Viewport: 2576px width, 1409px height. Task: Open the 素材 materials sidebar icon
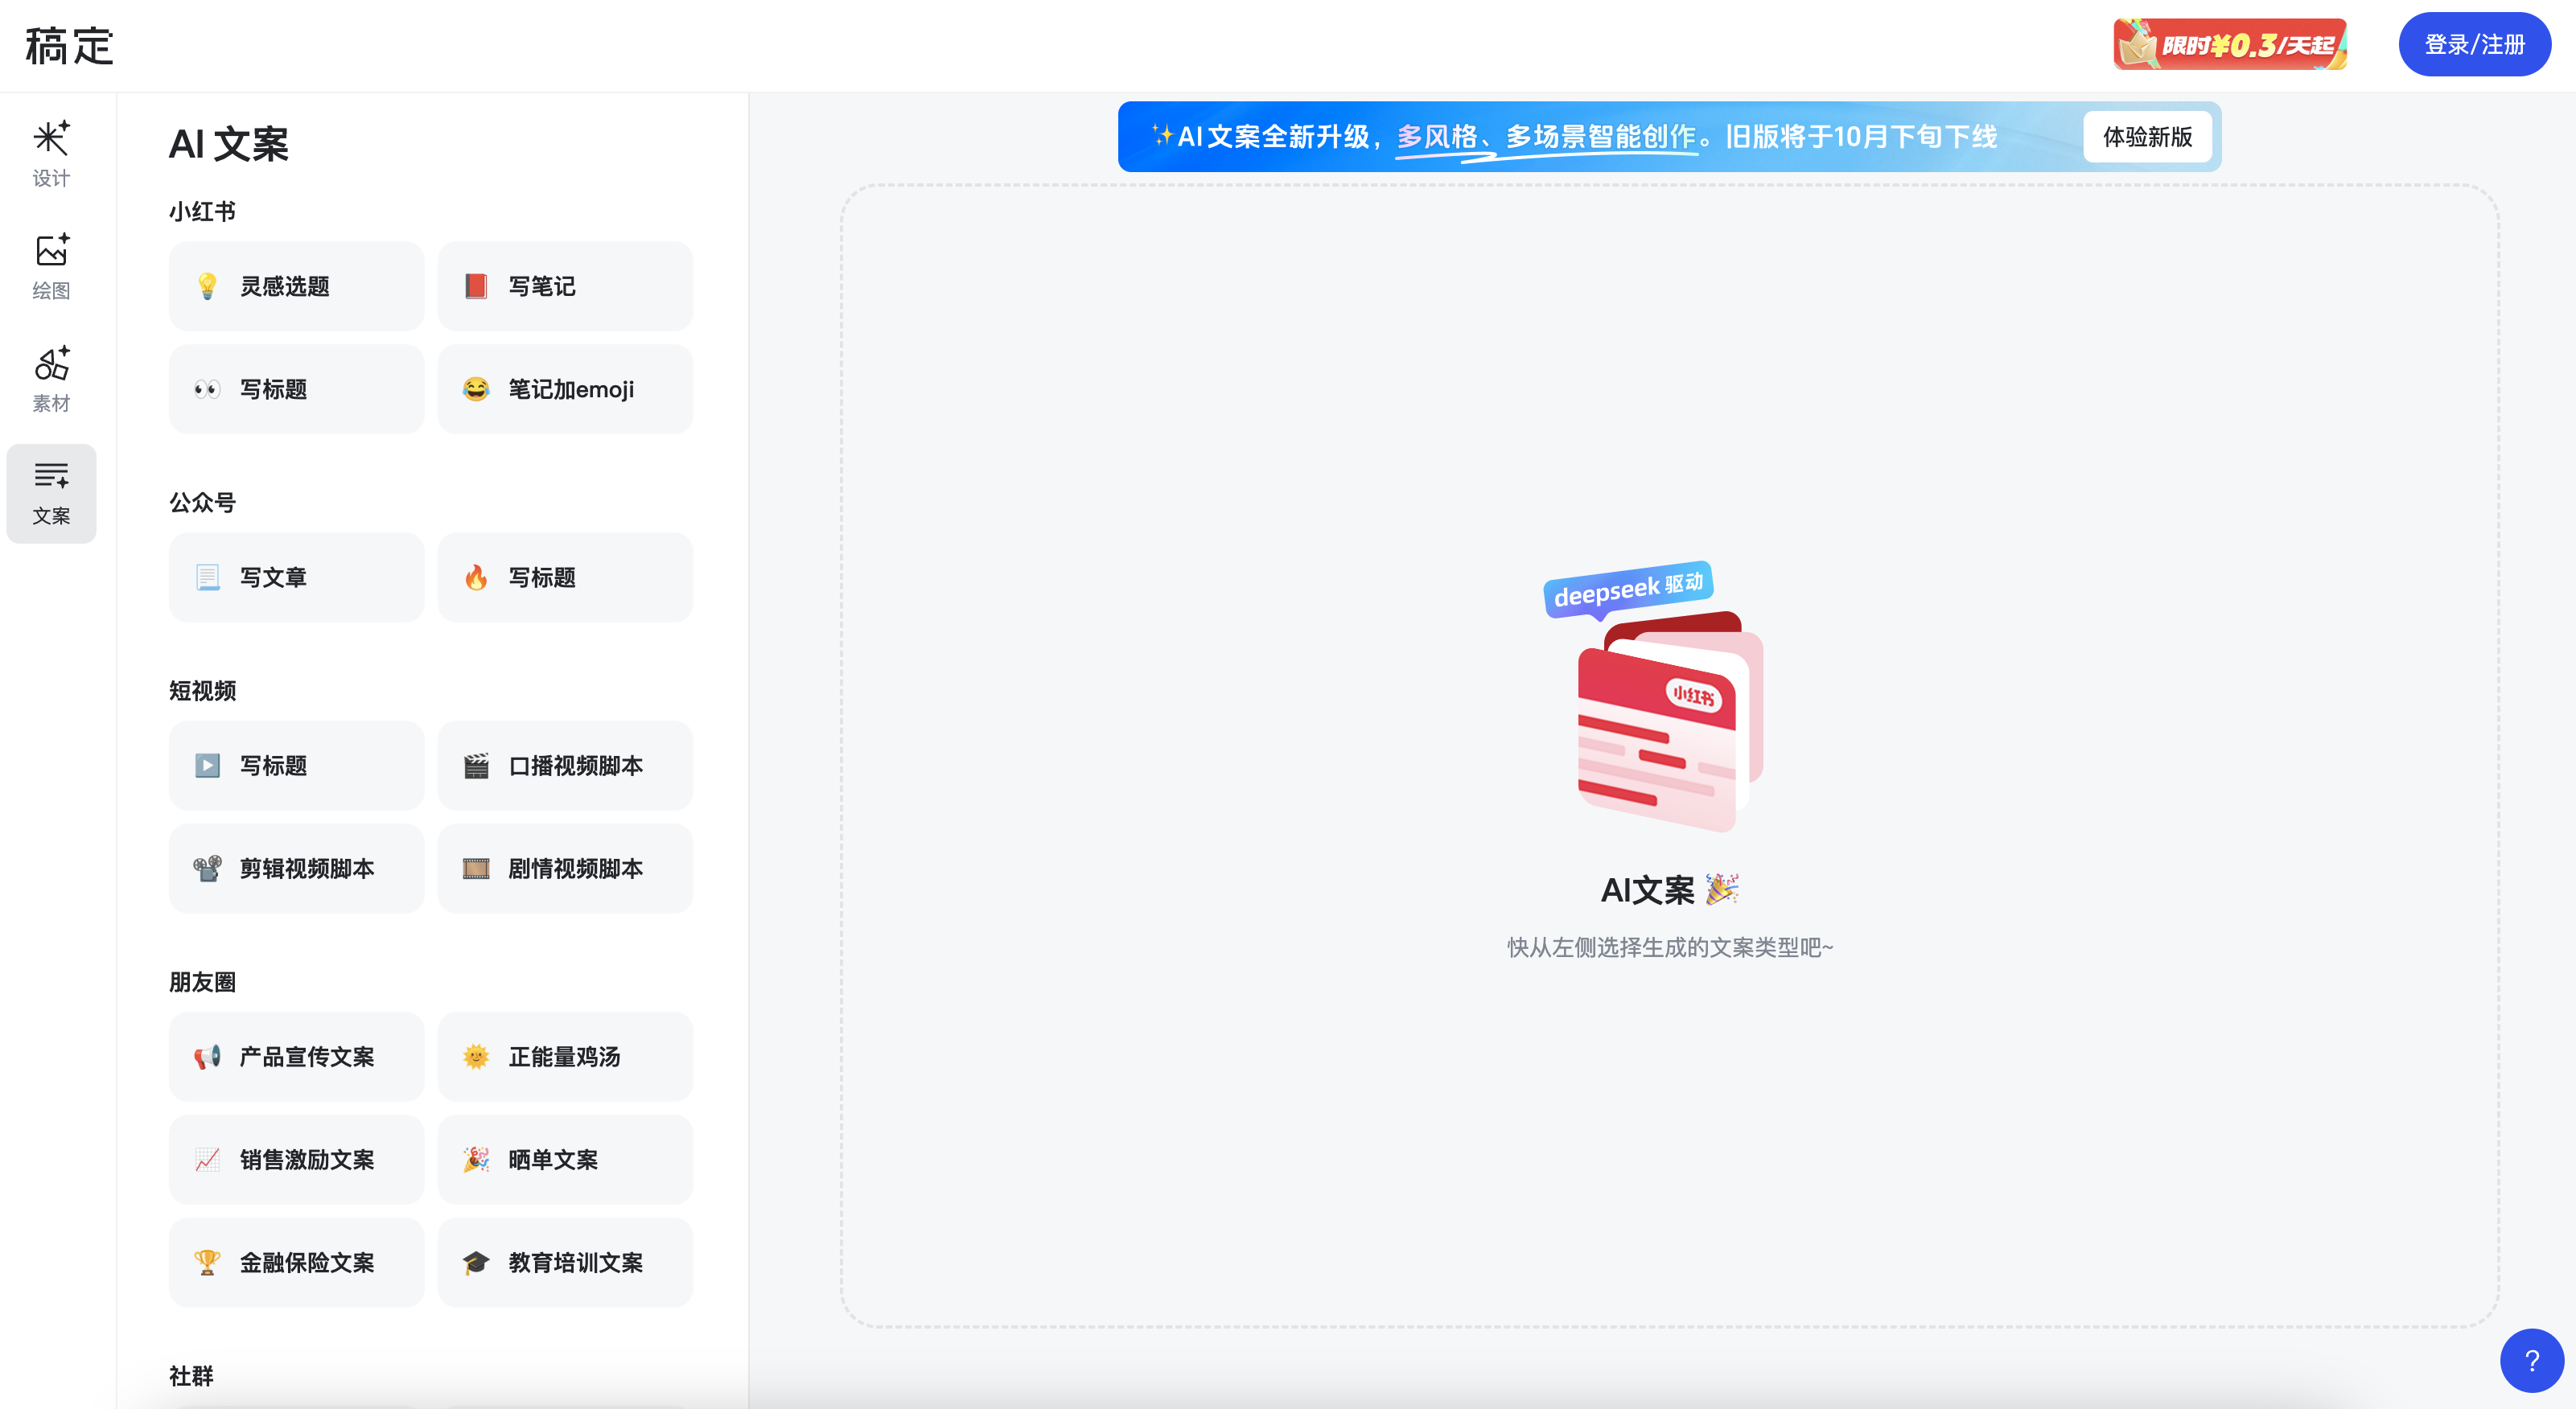coord(51,379)
